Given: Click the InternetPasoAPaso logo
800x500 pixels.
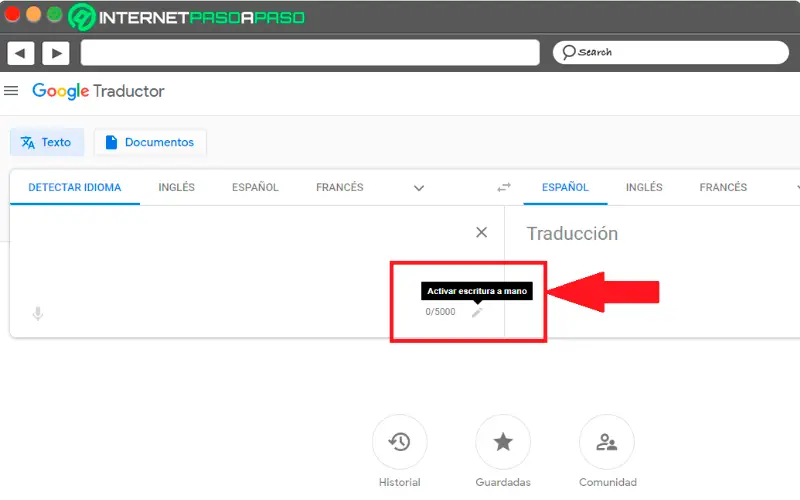Looking at the screenshot, I should point(186,17).
